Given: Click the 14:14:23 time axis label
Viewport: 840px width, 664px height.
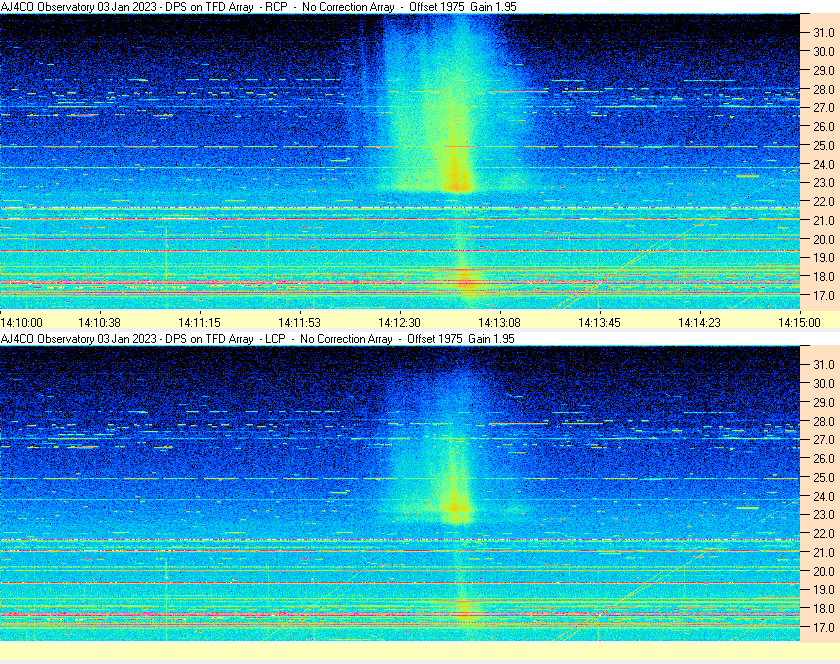Looking at the screenshot, I should pyautogui.click(x=699, y=323).
